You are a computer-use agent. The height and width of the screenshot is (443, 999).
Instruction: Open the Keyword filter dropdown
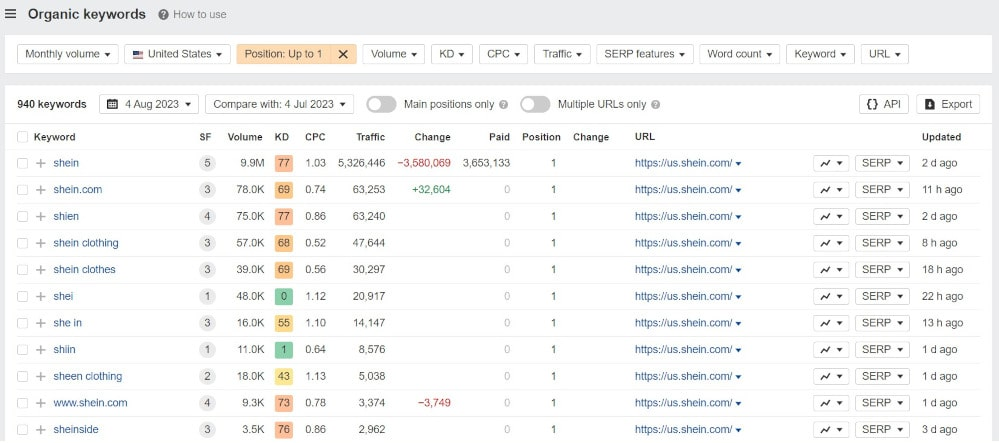click(x=821, y=54)
